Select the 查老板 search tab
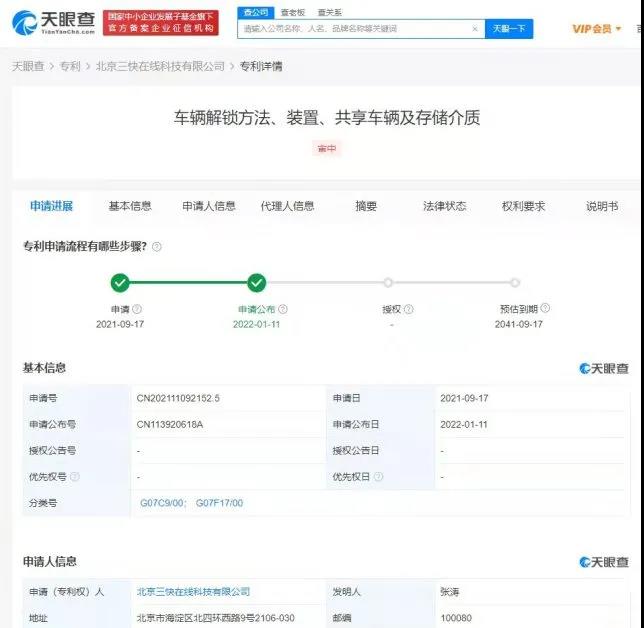Screen dimensions: 644x628 (292, 13)
